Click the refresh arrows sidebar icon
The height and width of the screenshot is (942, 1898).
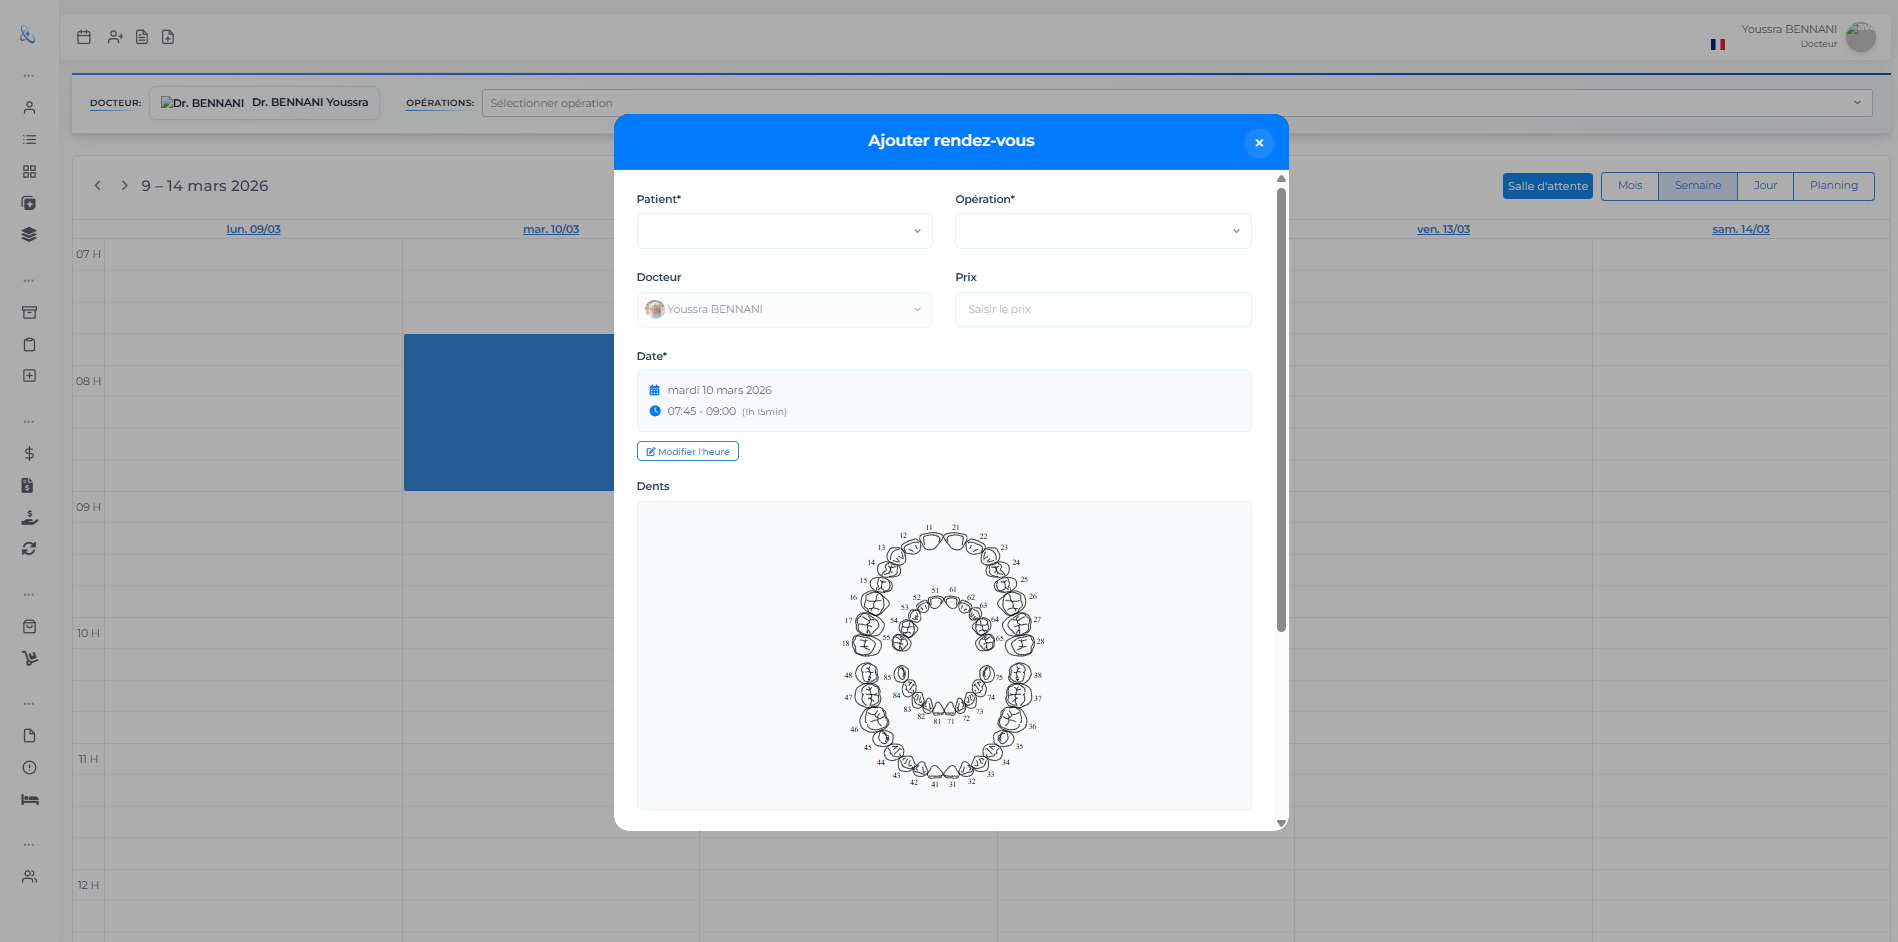tap(29, 549)
